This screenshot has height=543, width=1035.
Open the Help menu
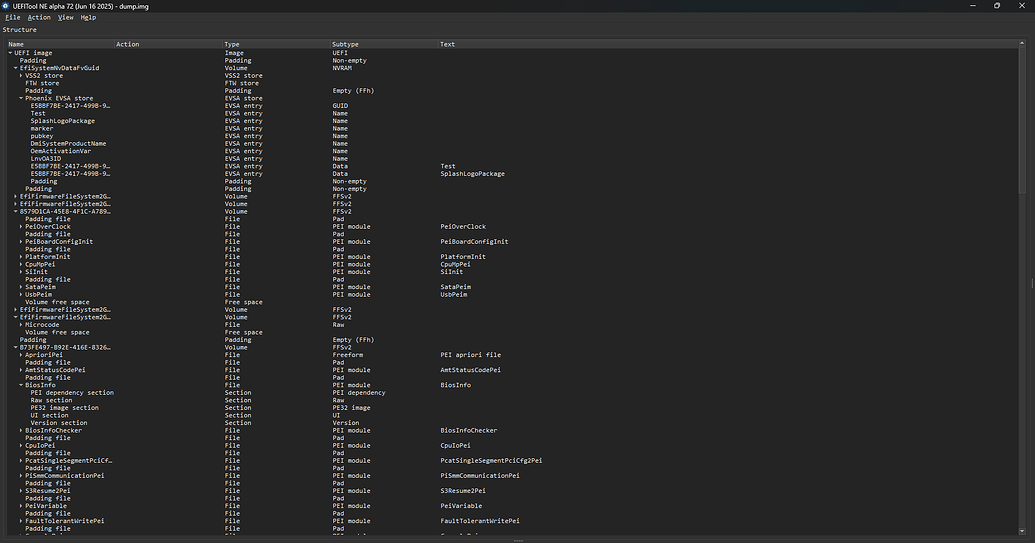pyautogui.click(x=89, y=17)
